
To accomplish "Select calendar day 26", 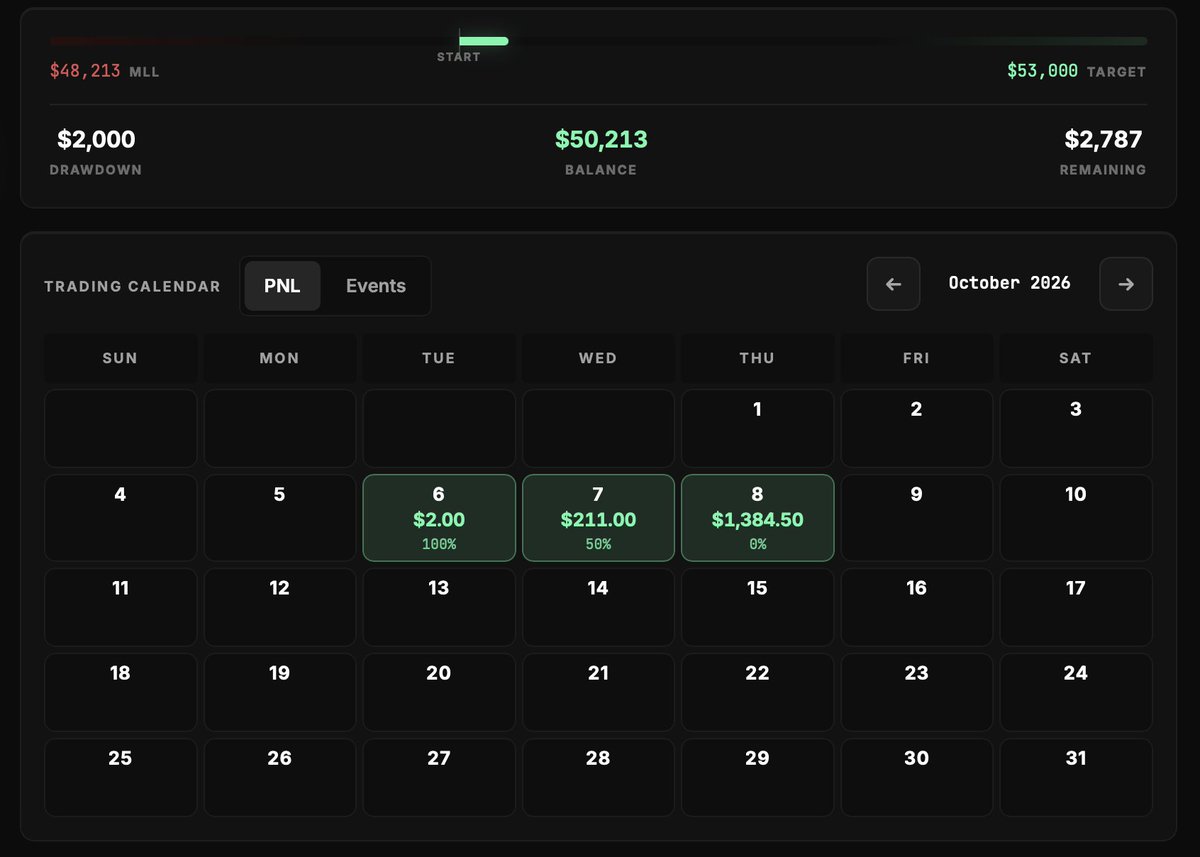I will [280, 777].
